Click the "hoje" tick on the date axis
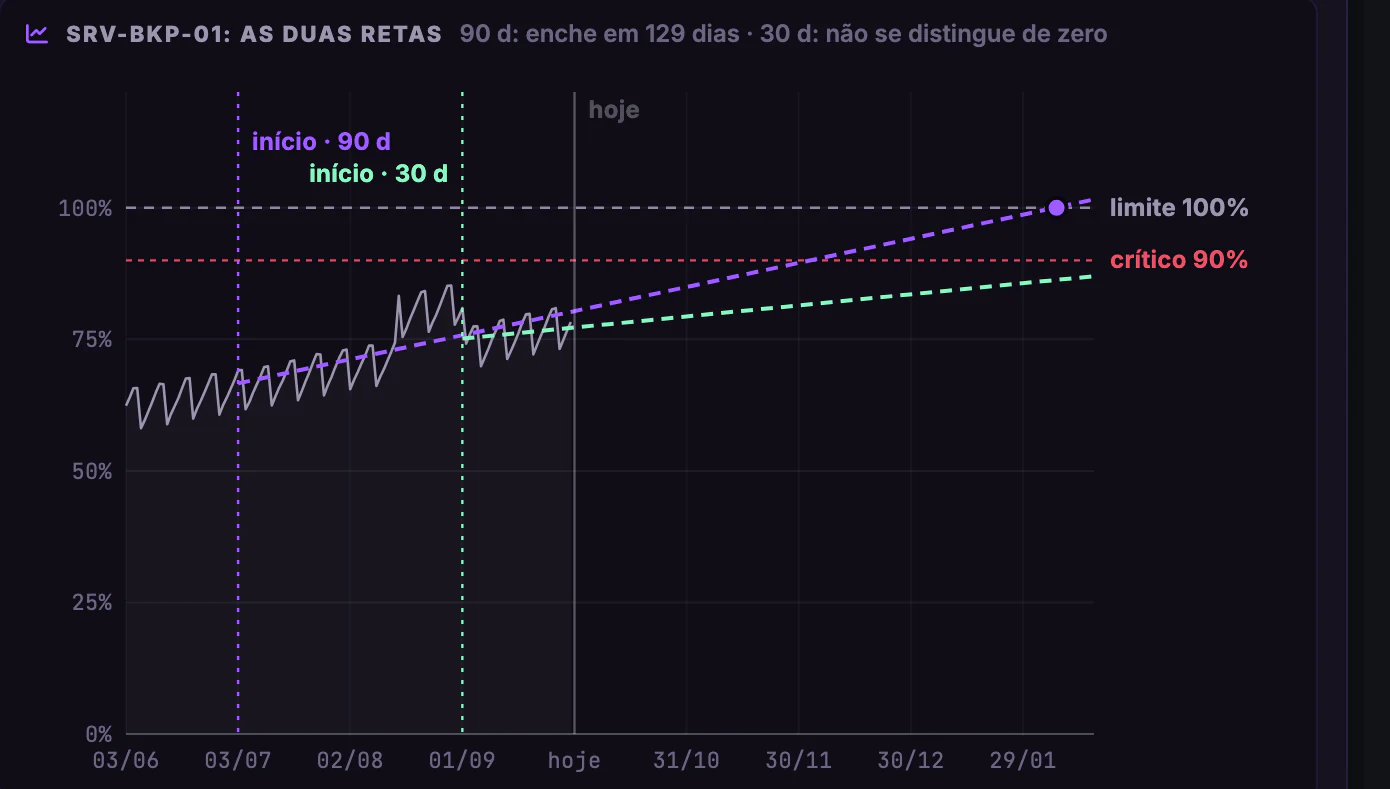This screenshot has height=789, width=1390. 574,761
